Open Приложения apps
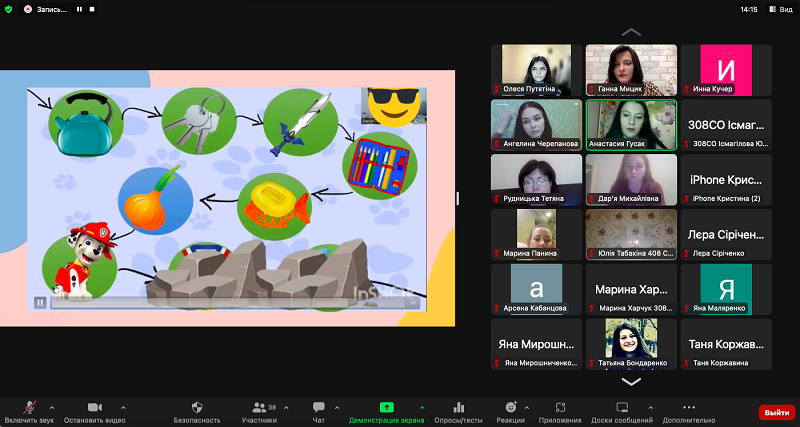Viewport: 800px width, 427px height. point(560,412)
